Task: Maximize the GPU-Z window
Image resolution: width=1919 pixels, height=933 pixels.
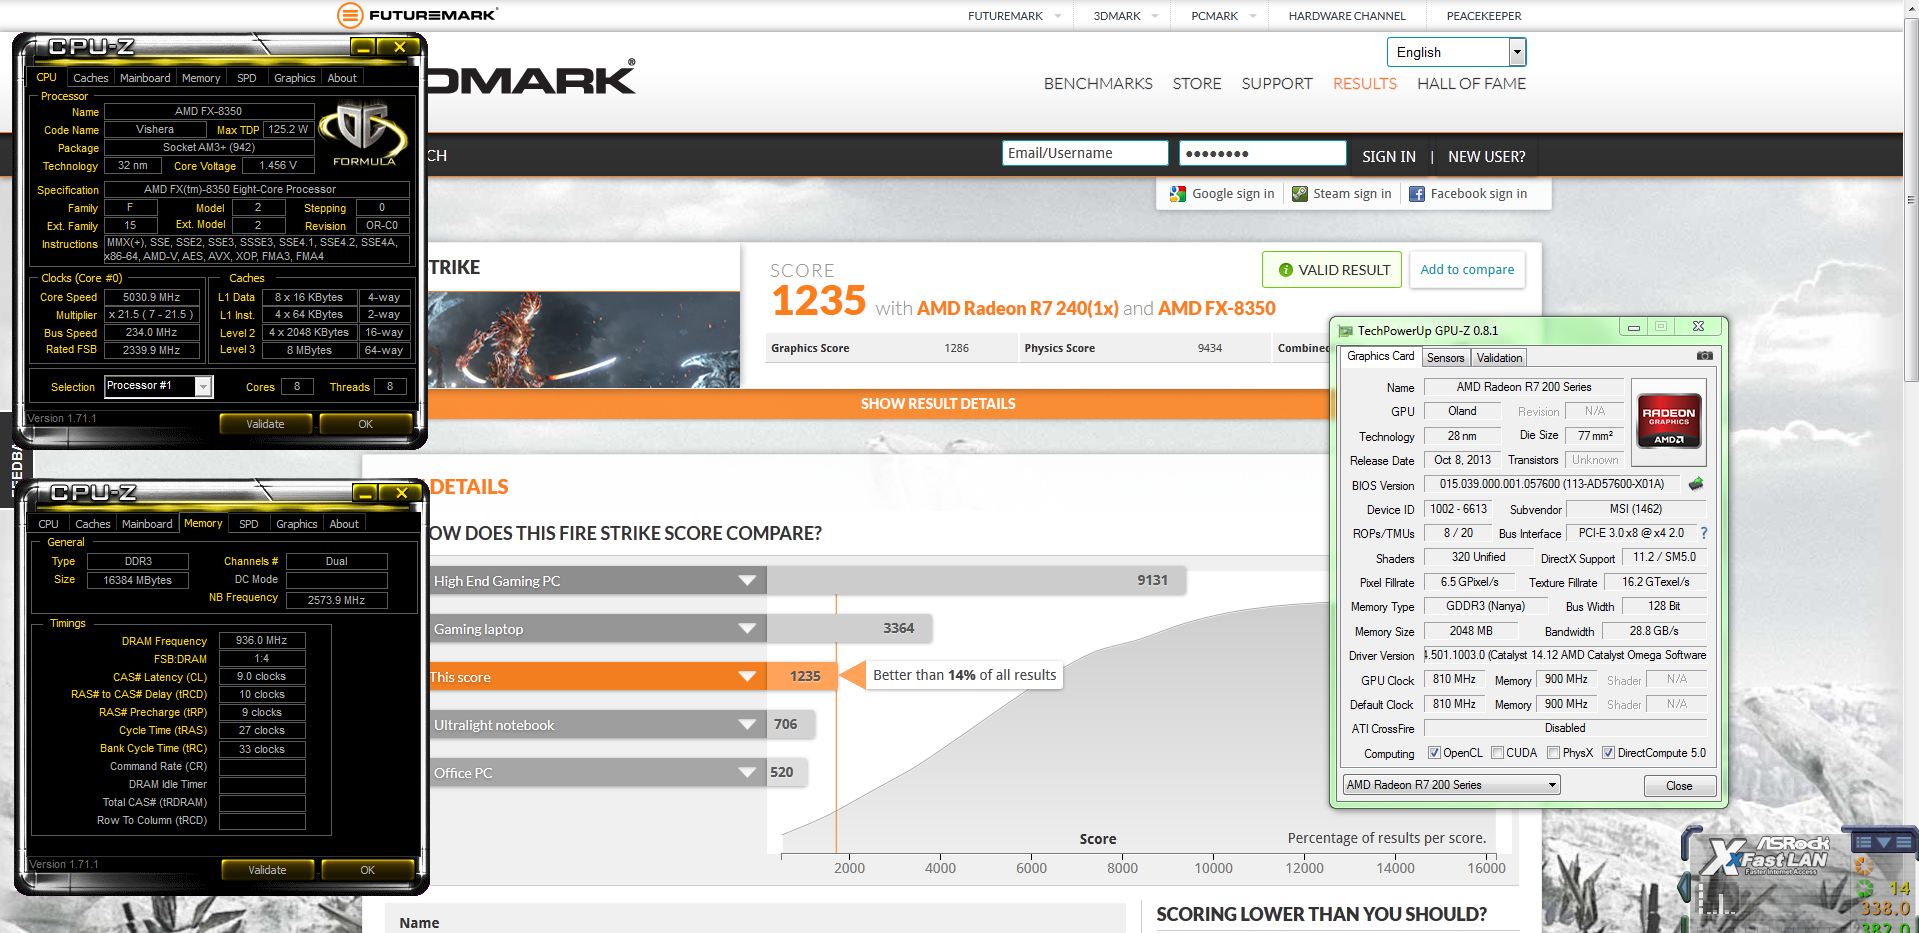Action: pyautogui.click(x=1662, y=326)
